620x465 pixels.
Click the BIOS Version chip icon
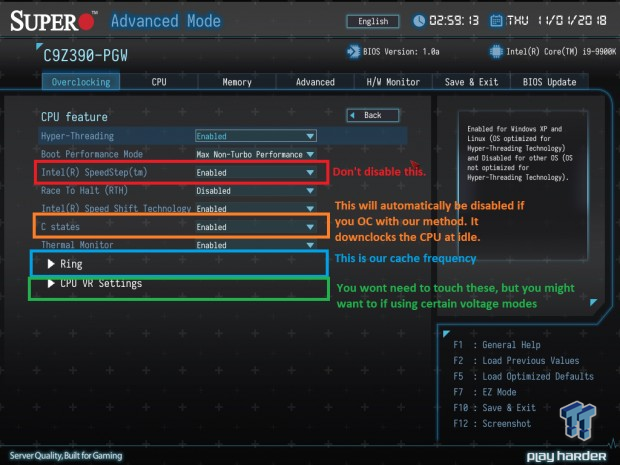click(x=353, y=51)
